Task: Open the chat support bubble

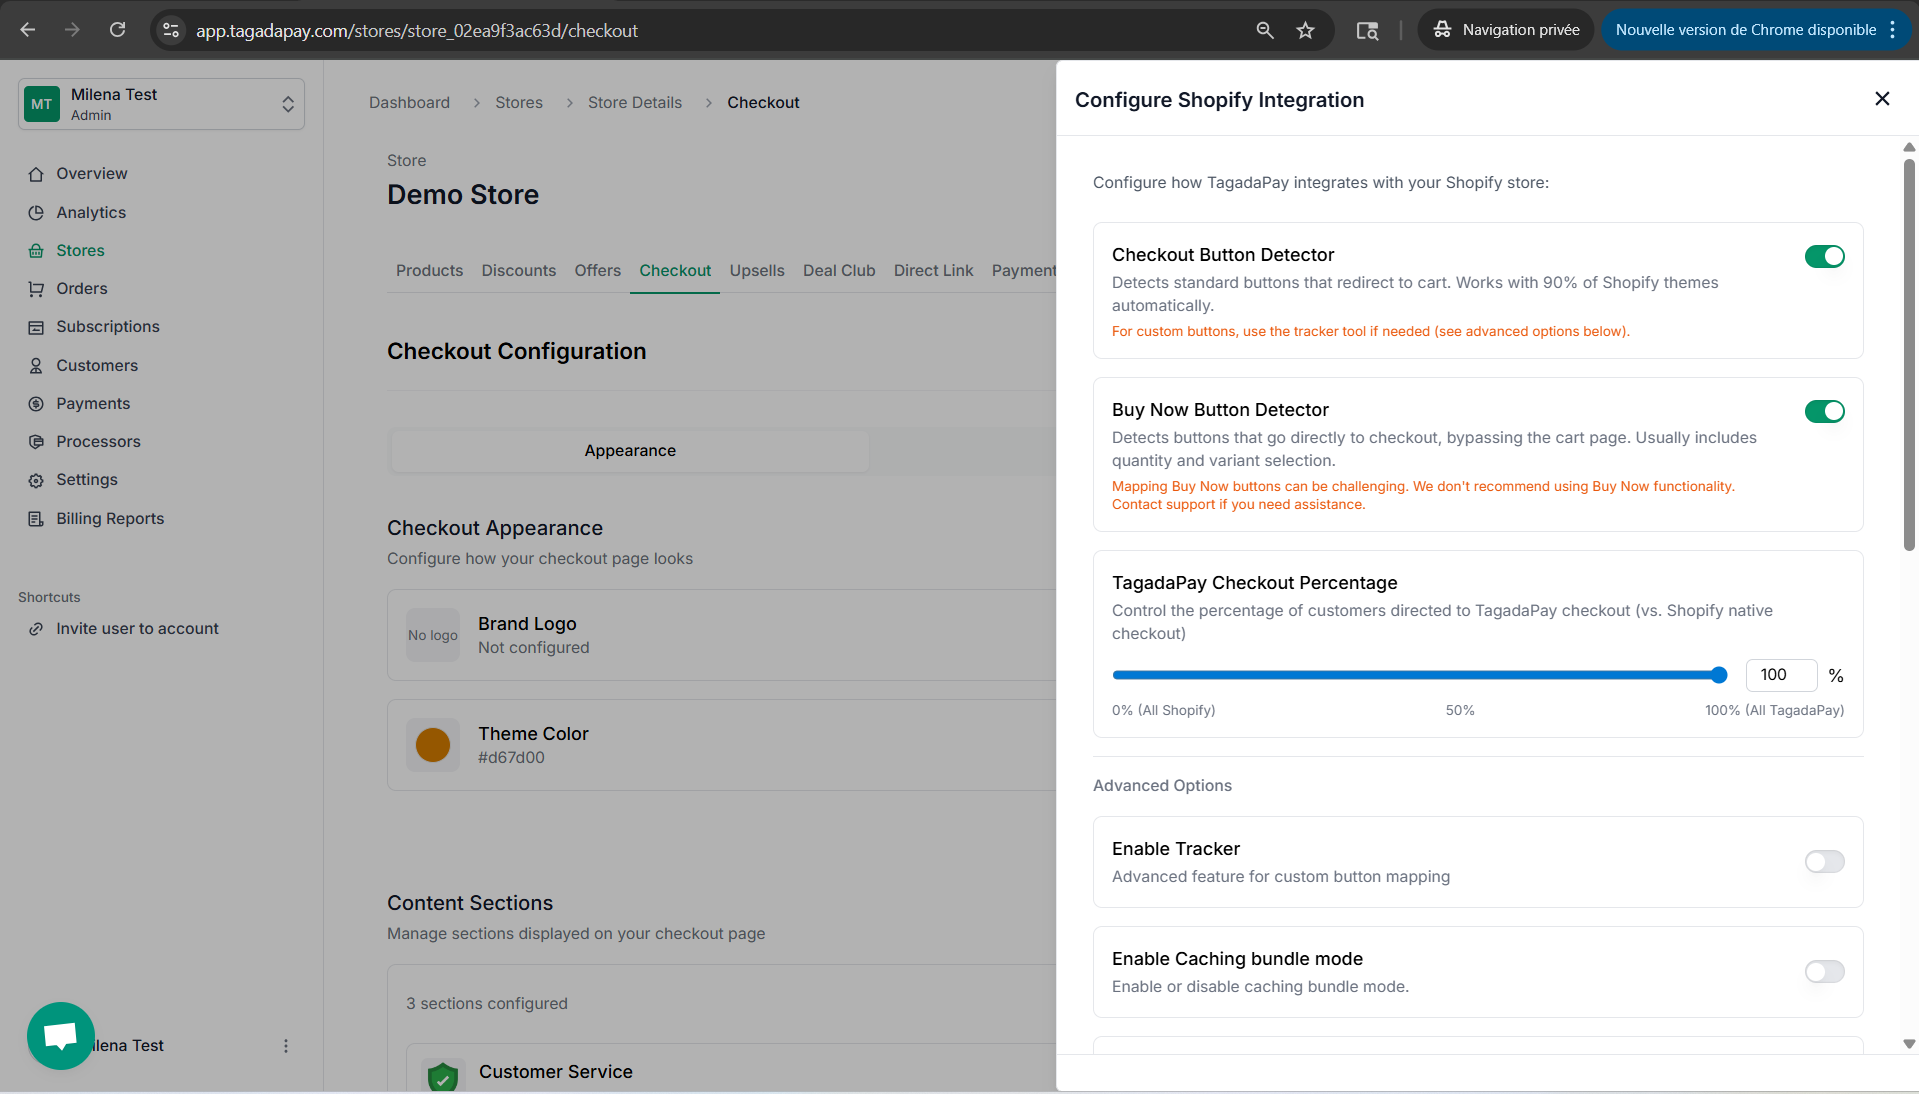Action: click(x=61, y=1036)
